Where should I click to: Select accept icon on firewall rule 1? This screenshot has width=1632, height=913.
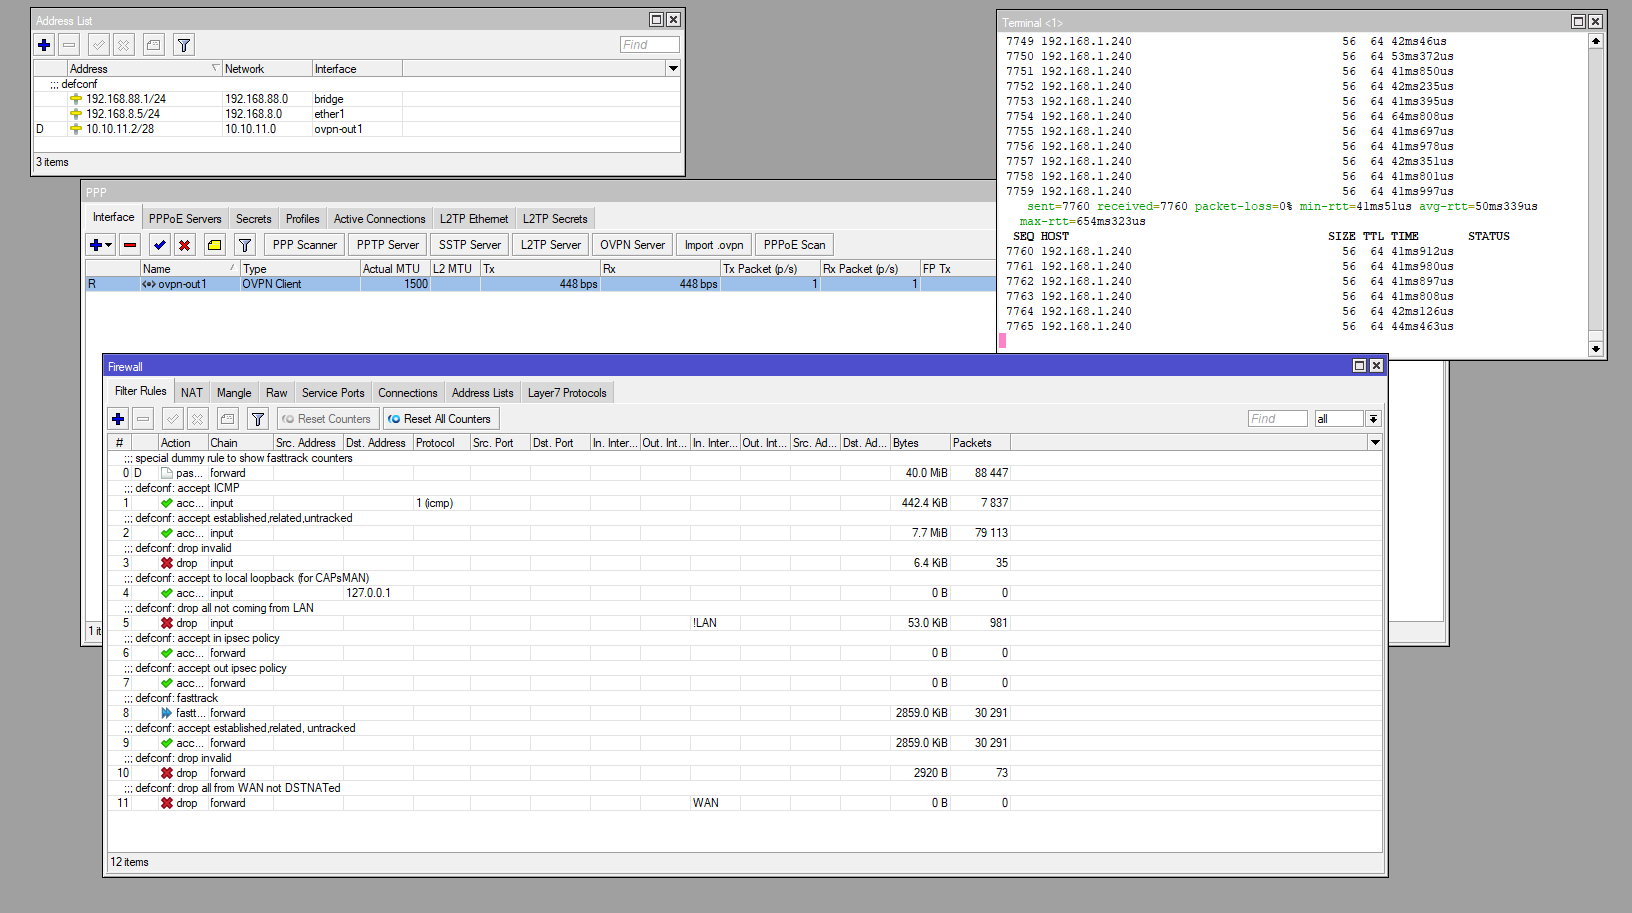[167, 503]
